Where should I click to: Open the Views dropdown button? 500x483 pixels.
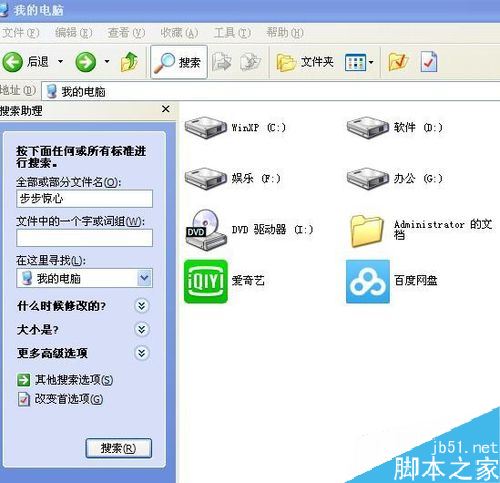click(359, 62)
